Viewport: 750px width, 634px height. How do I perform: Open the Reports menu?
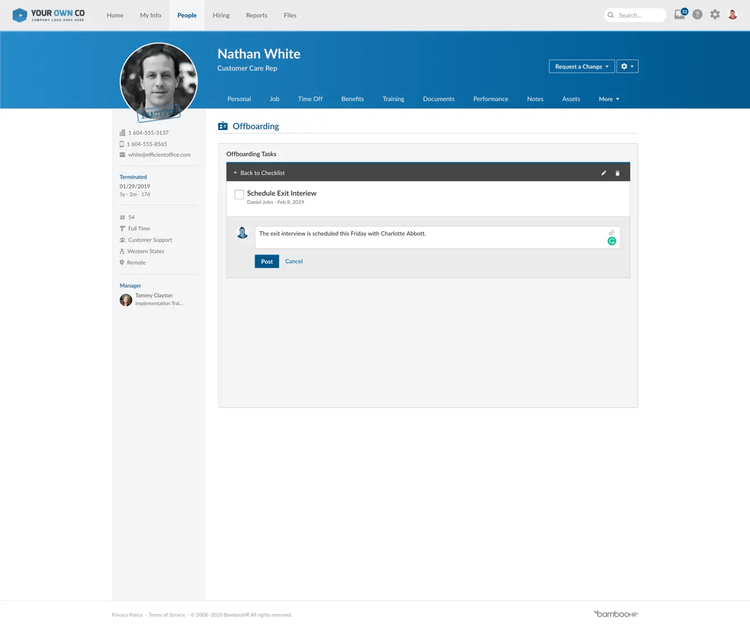257,15
